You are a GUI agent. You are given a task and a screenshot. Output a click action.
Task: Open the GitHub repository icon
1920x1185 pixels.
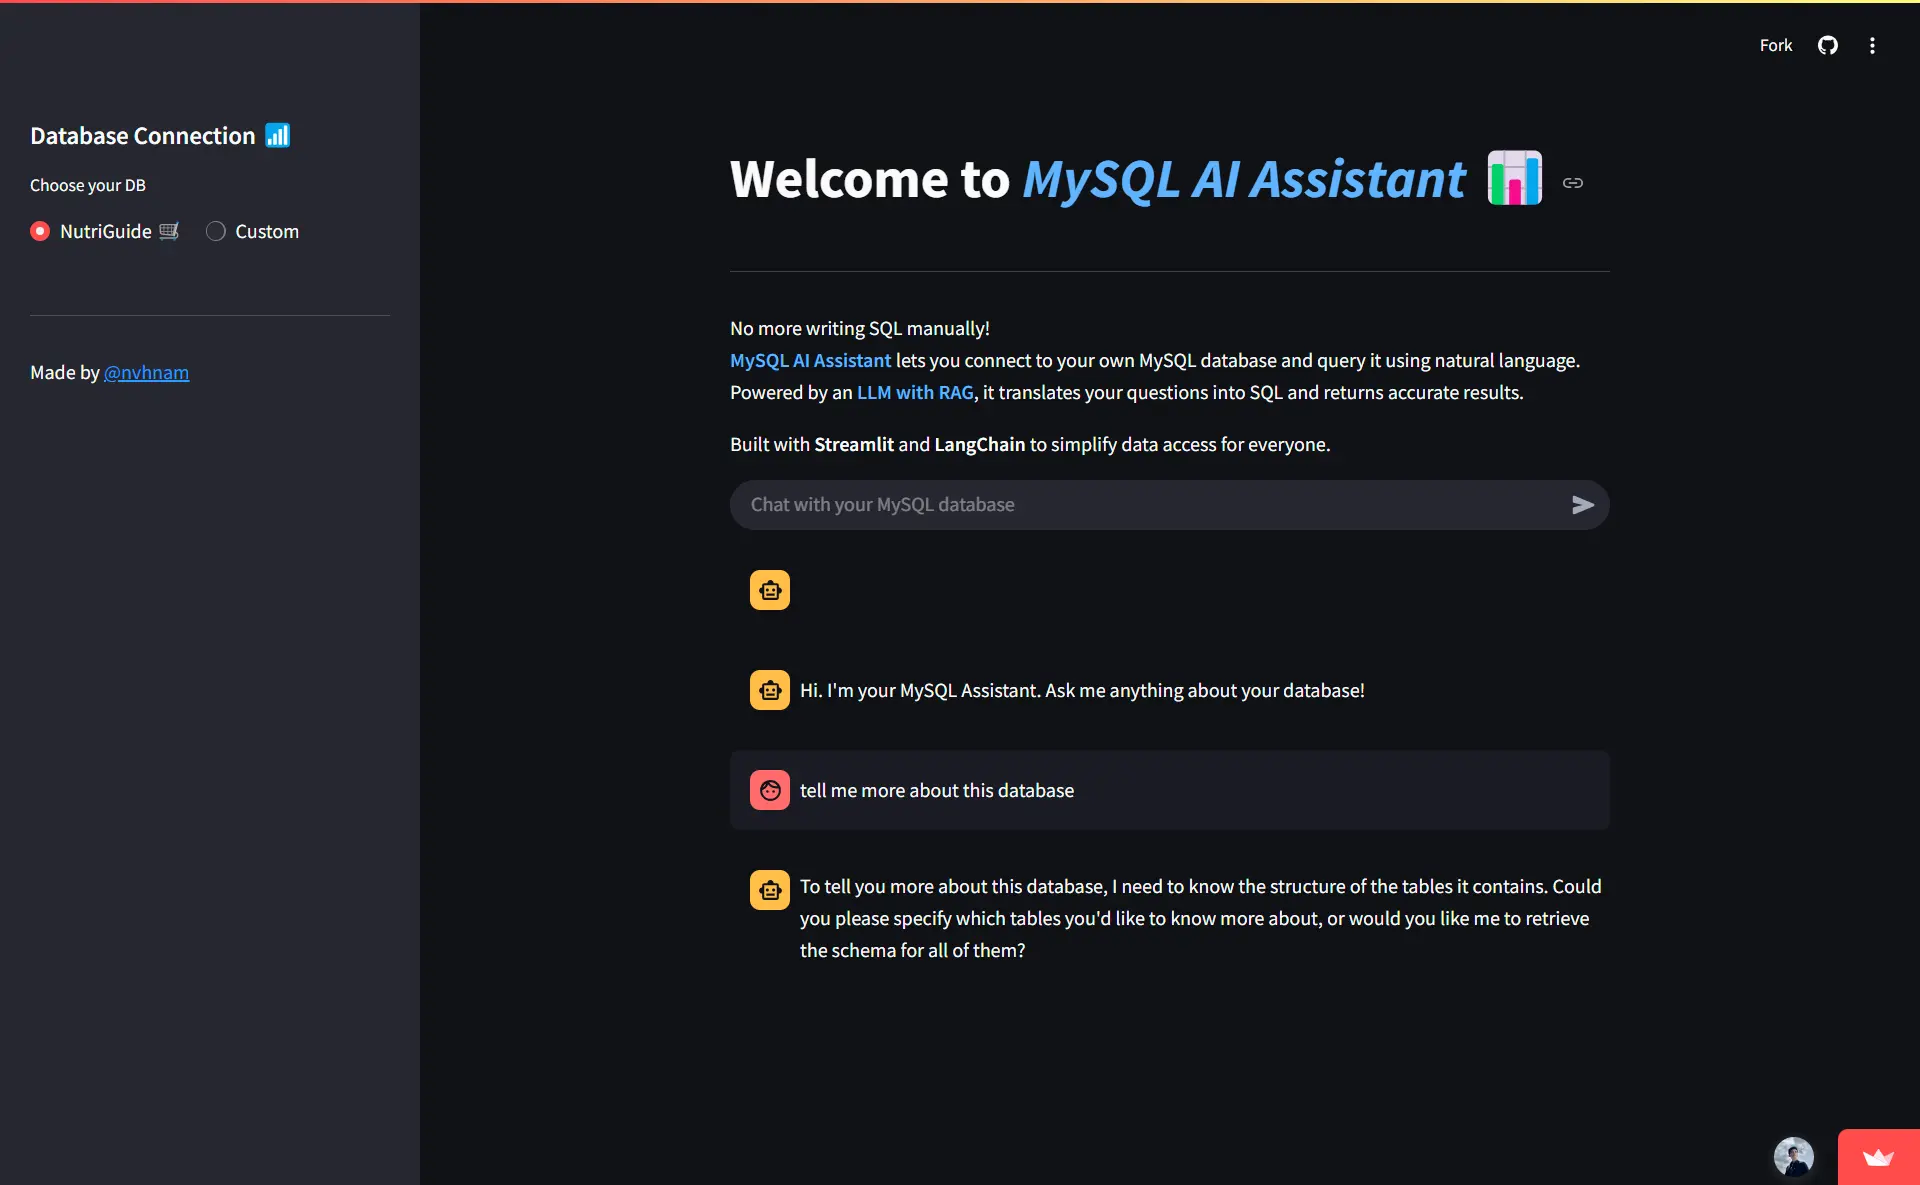point(1828,45)
